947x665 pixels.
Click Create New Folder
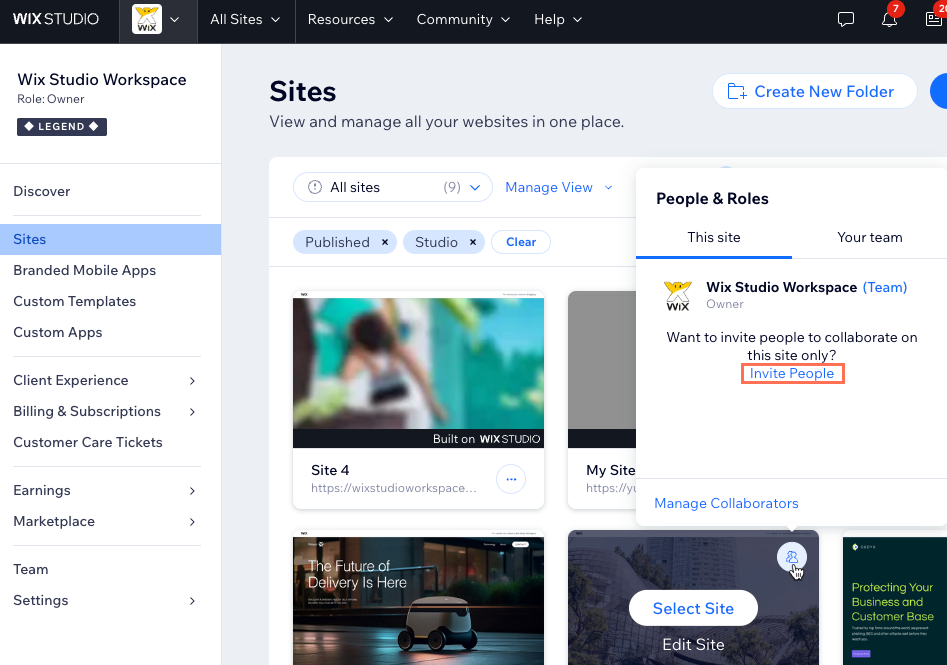[815, 91]
